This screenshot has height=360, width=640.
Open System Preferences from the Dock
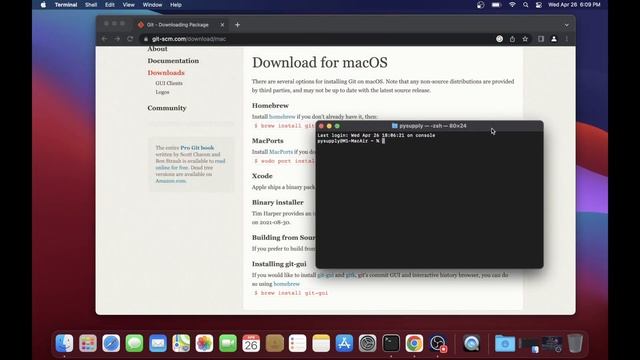367,343
